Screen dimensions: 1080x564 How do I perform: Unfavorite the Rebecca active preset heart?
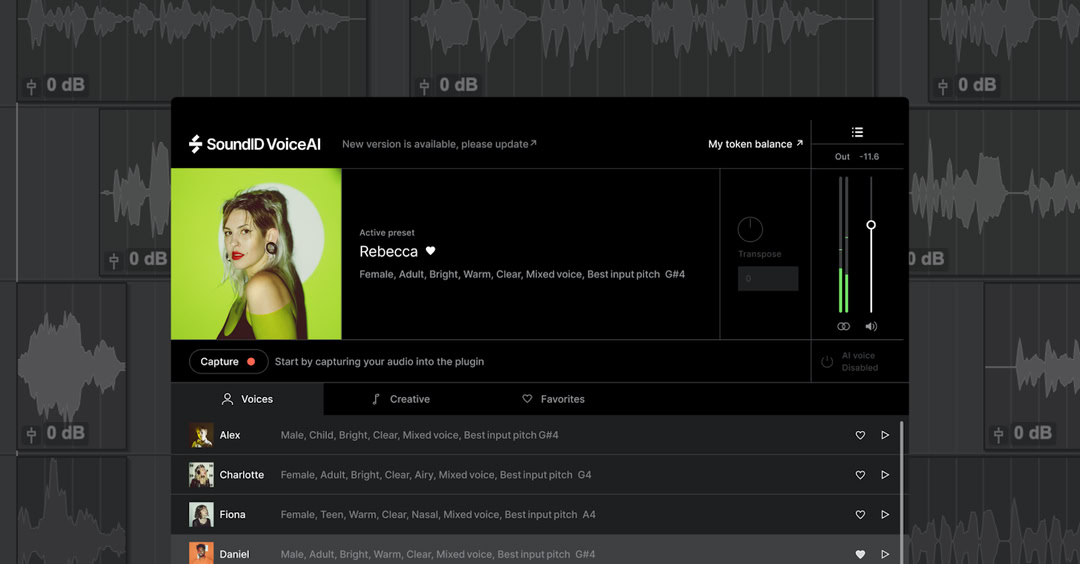pos(430,251)
